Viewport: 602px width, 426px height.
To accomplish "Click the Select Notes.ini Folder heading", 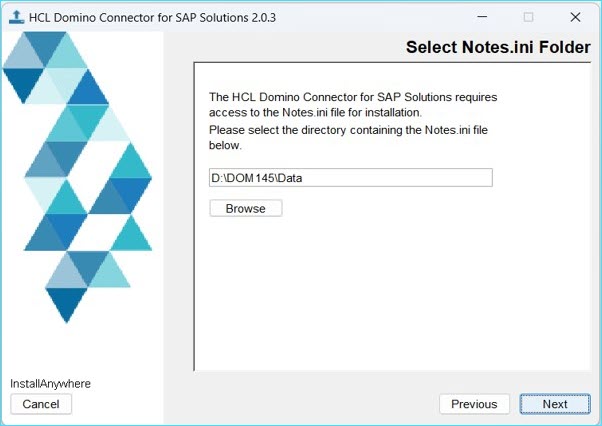I will [x=497, y=48].
